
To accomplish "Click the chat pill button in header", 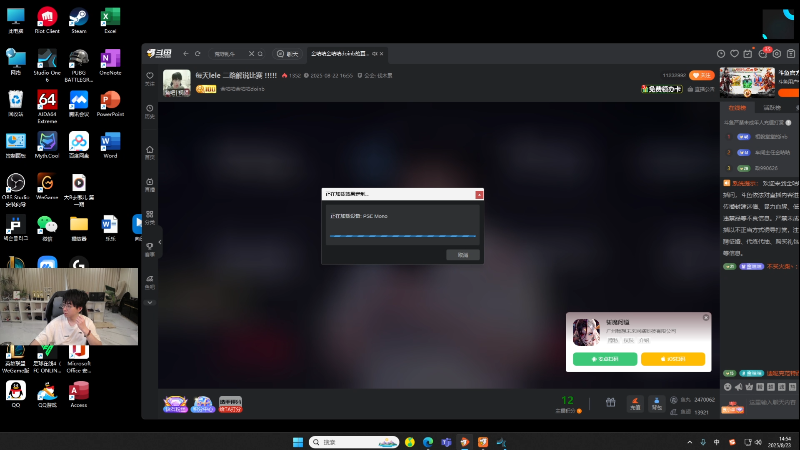I will [x=287, y=54].
